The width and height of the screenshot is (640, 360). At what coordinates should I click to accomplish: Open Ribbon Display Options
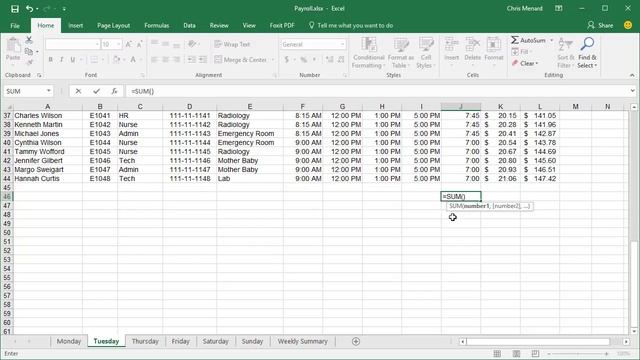tap(559, 9)
